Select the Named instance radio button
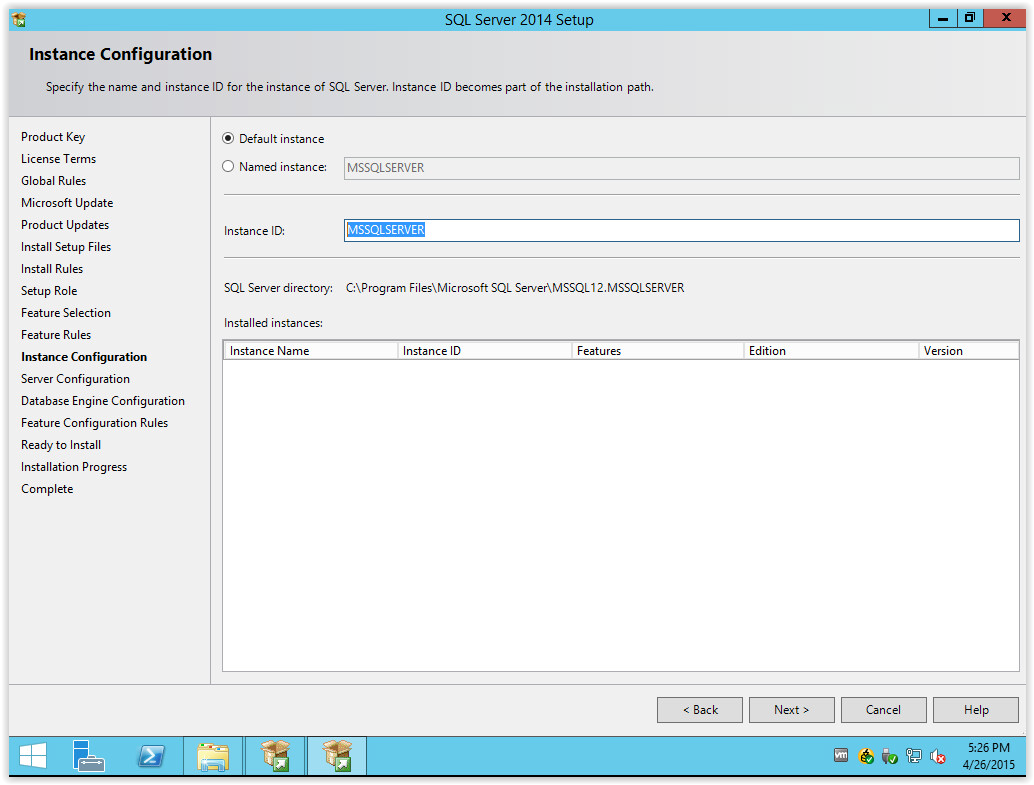The image size is (1034, 785). click(228, 167)
